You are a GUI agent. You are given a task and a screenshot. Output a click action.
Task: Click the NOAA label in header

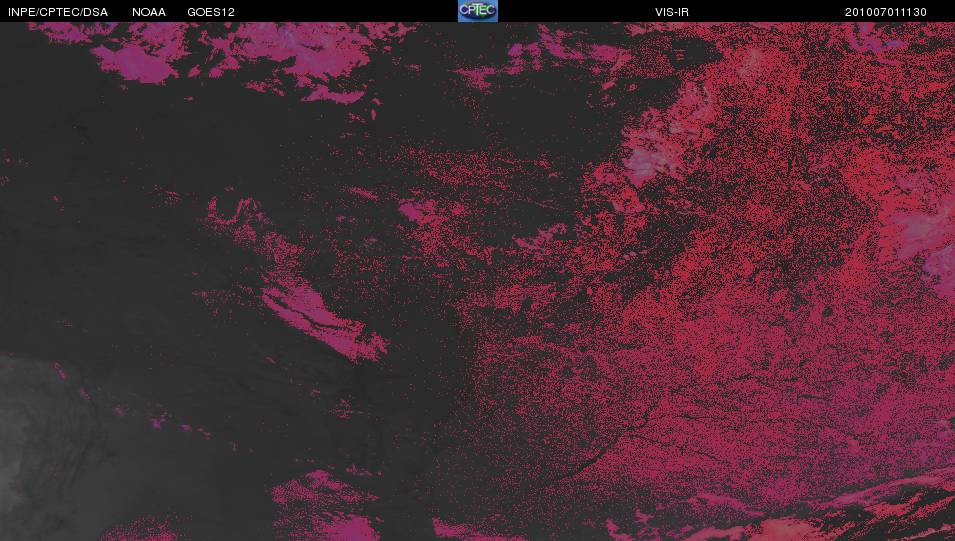click(x=149, y=12)
